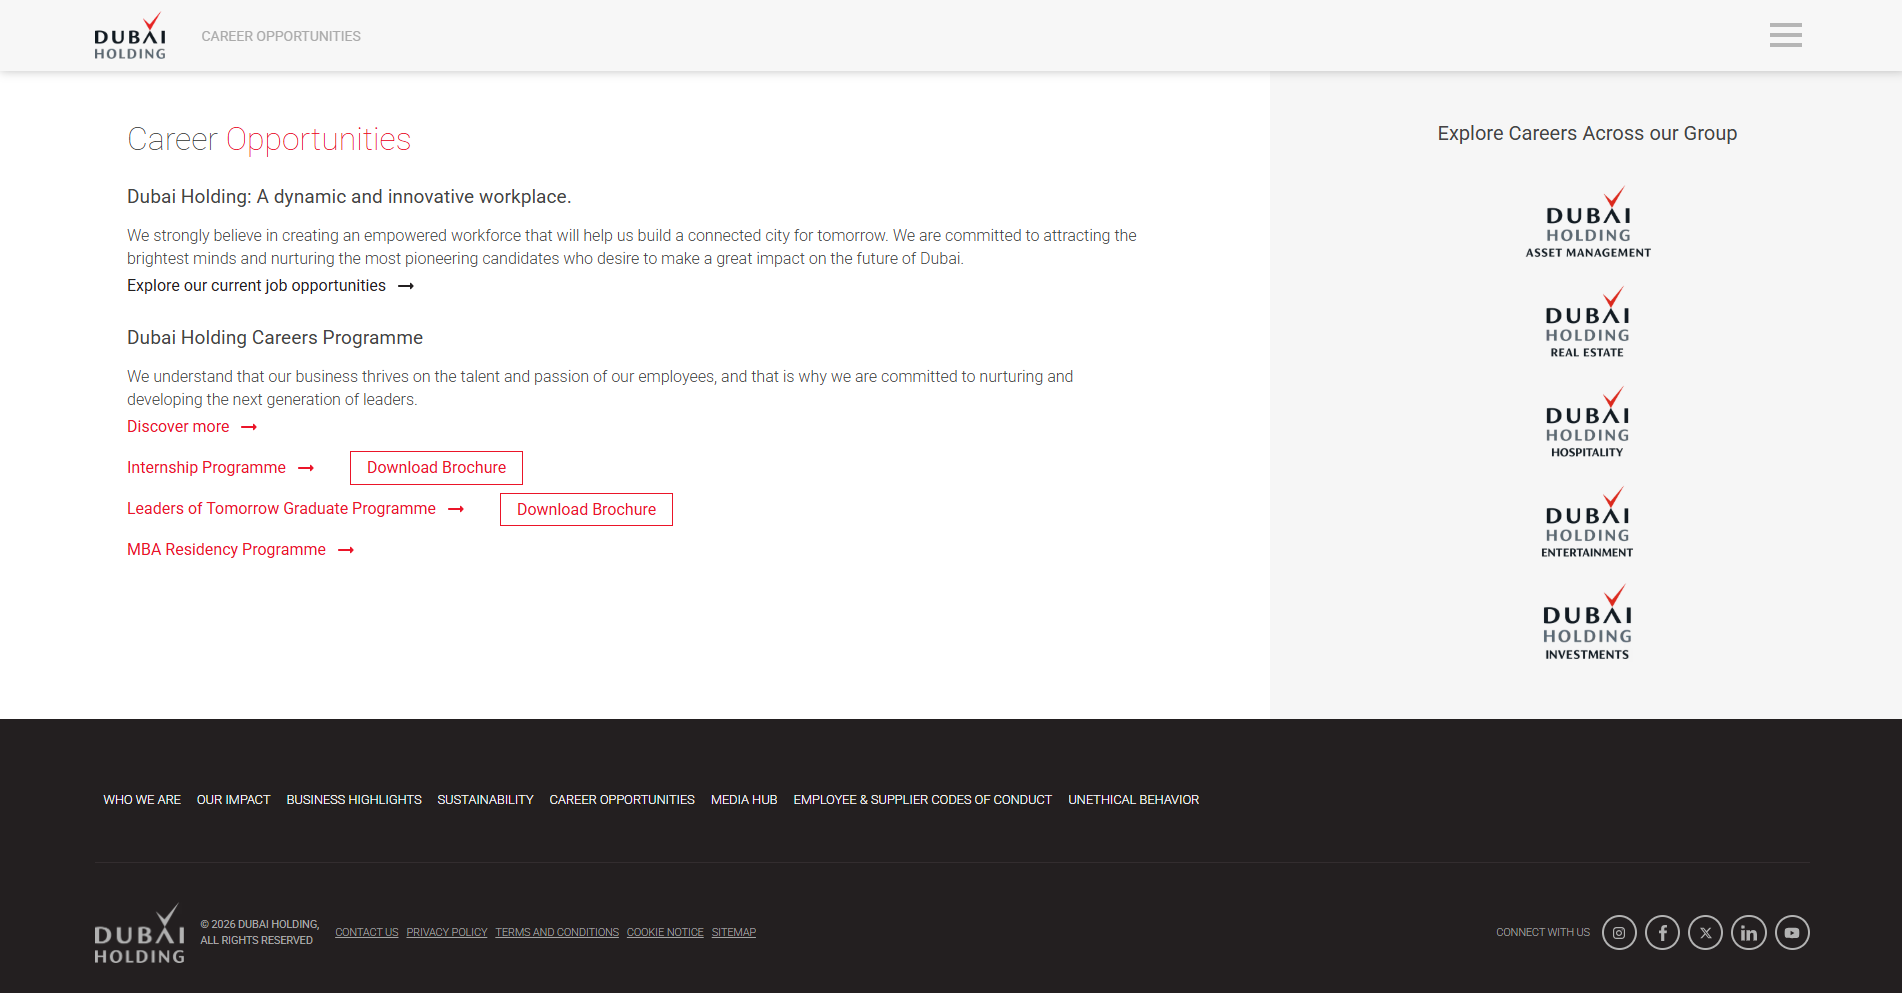
Task: Click the Dubai Holding header logo
Action: [130, 37]
